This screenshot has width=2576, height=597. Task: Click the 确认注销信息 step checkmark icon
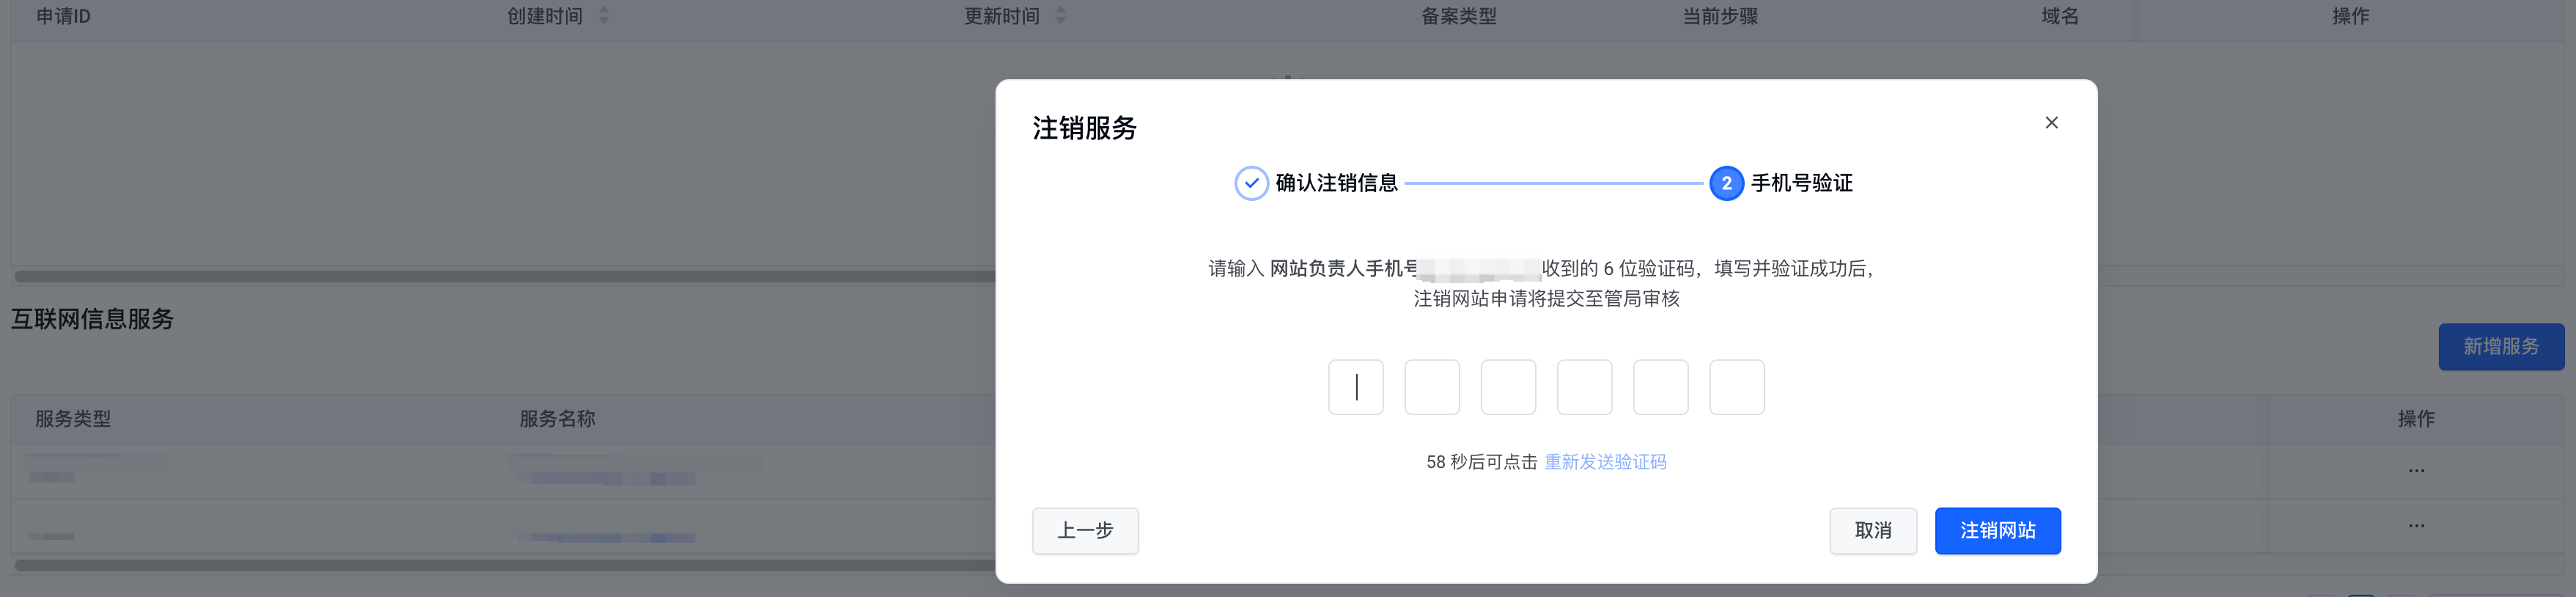[x=1251, y=183]
